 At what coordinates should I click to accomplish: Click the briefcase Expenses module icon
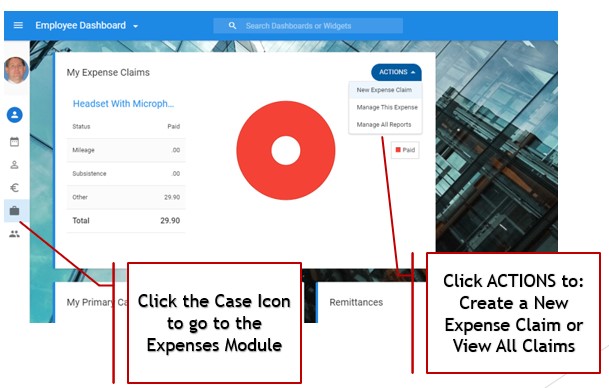point(15,211)
